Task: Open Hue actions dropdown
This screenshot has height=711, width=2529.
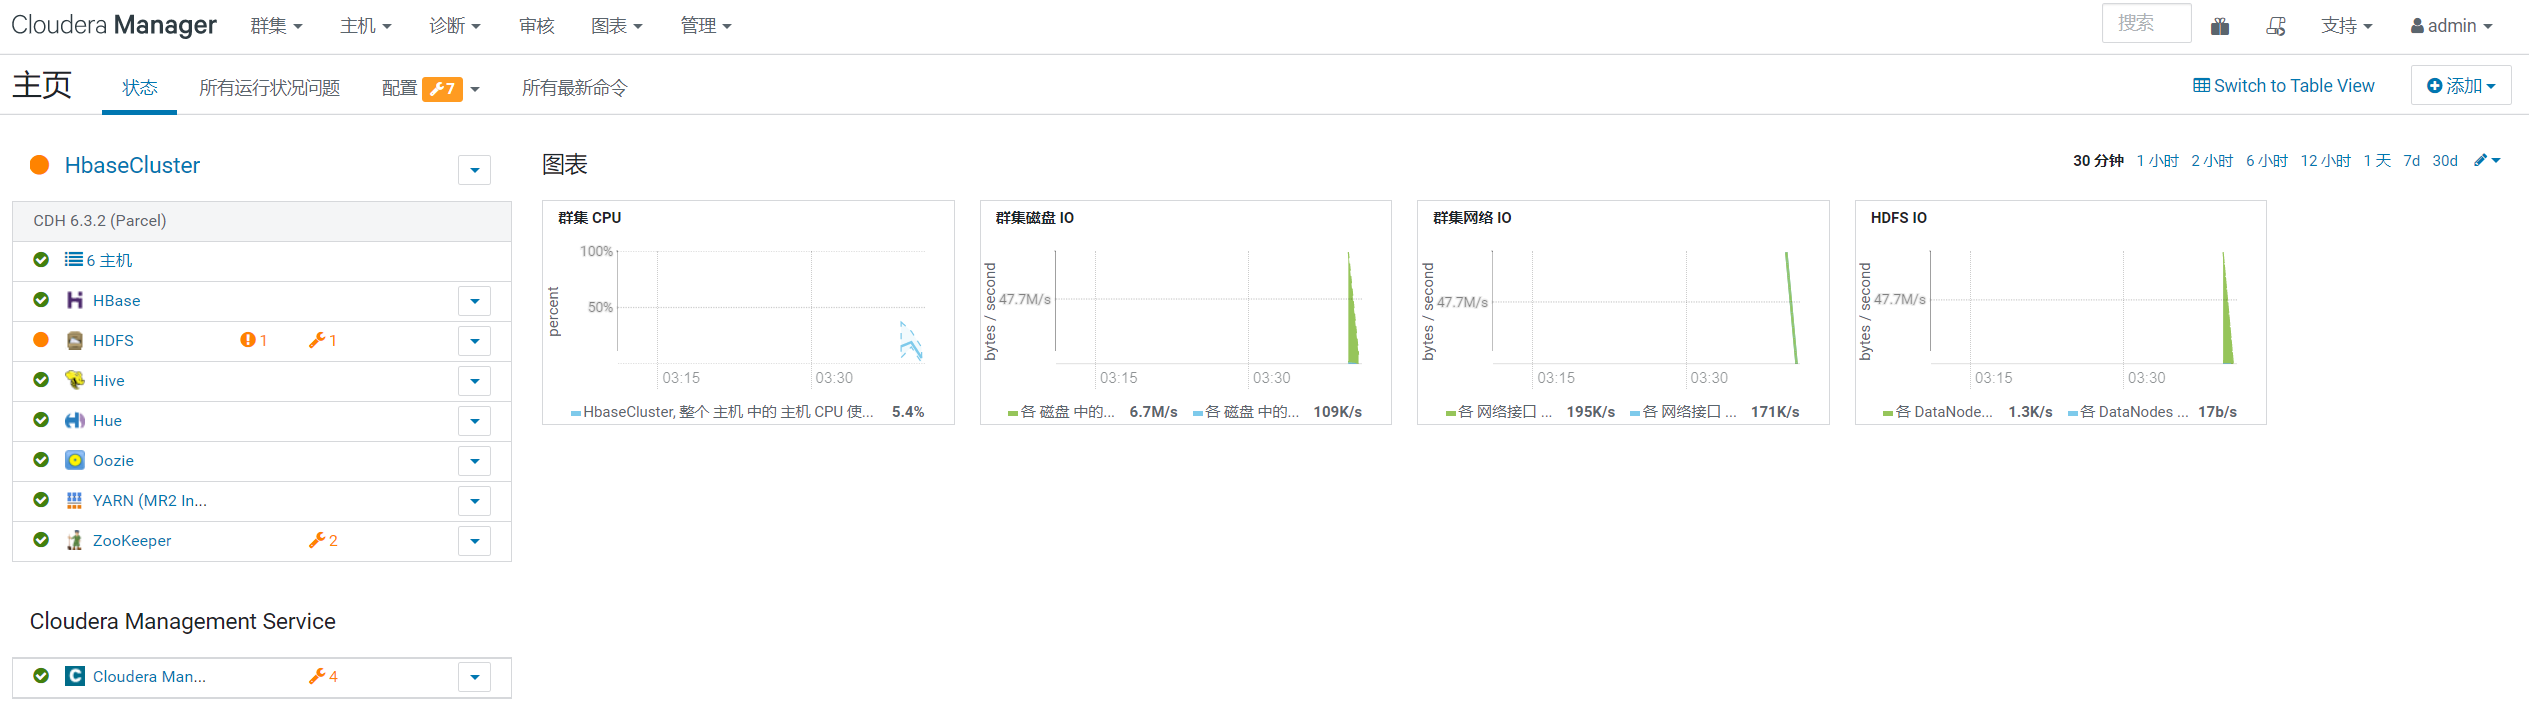Action: coord(475,421)
